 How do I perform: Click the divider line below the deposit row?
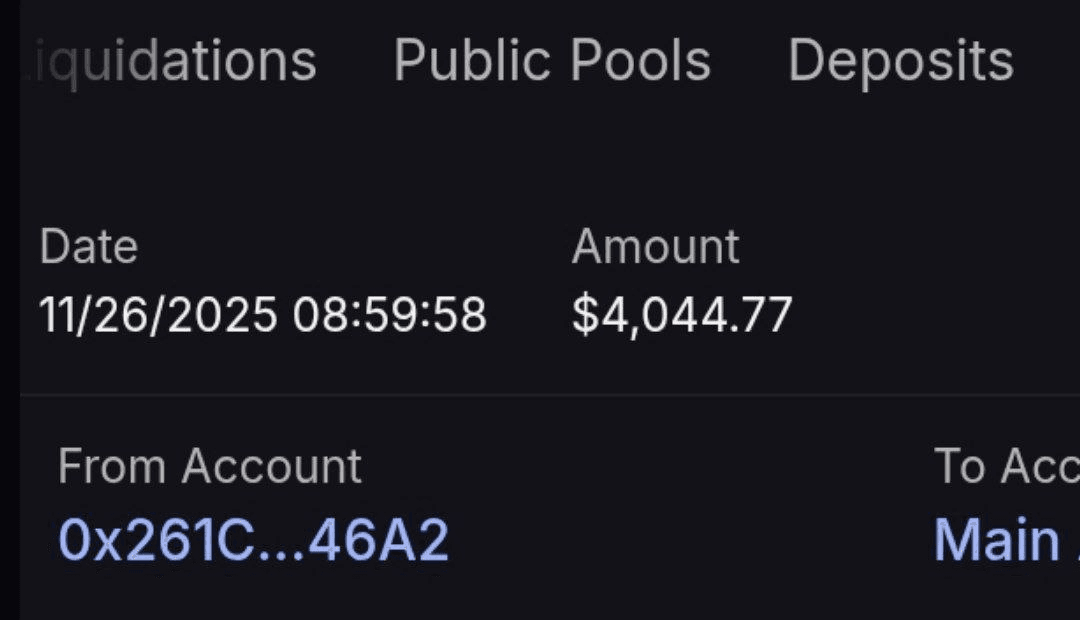click(540, 395)
